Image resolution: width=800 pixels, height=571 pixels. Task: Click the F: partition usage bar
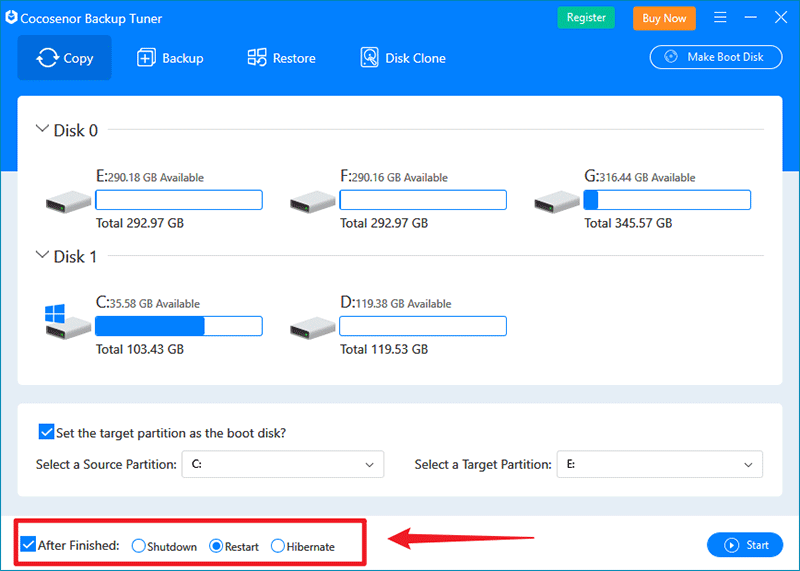423,200
